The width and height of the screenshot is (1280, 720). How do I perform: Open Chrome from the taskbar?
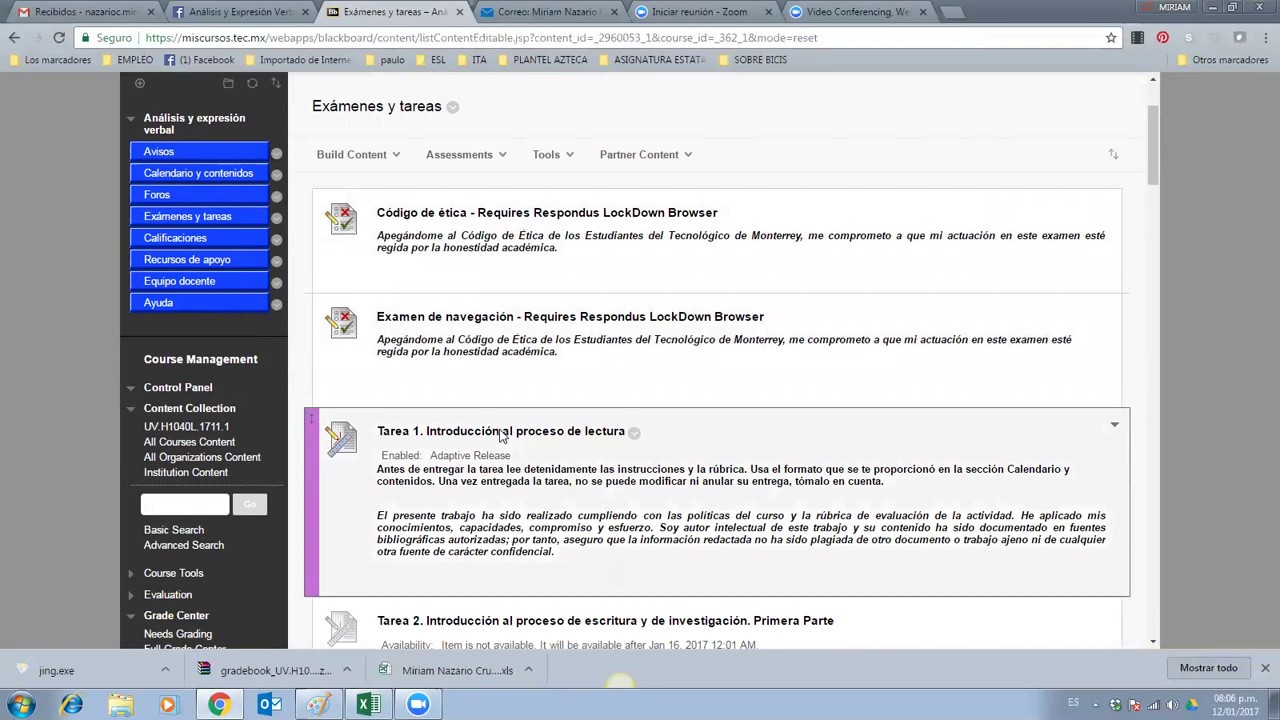(x=219, y=705)
